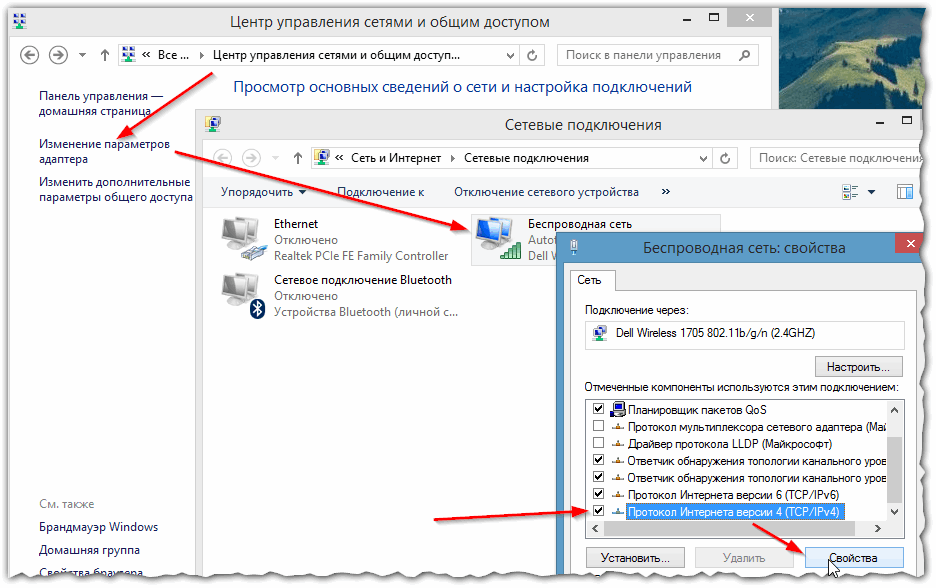Click the components list vertical scrollbar
Screen dimensions: 936x588
click(896, 460)
